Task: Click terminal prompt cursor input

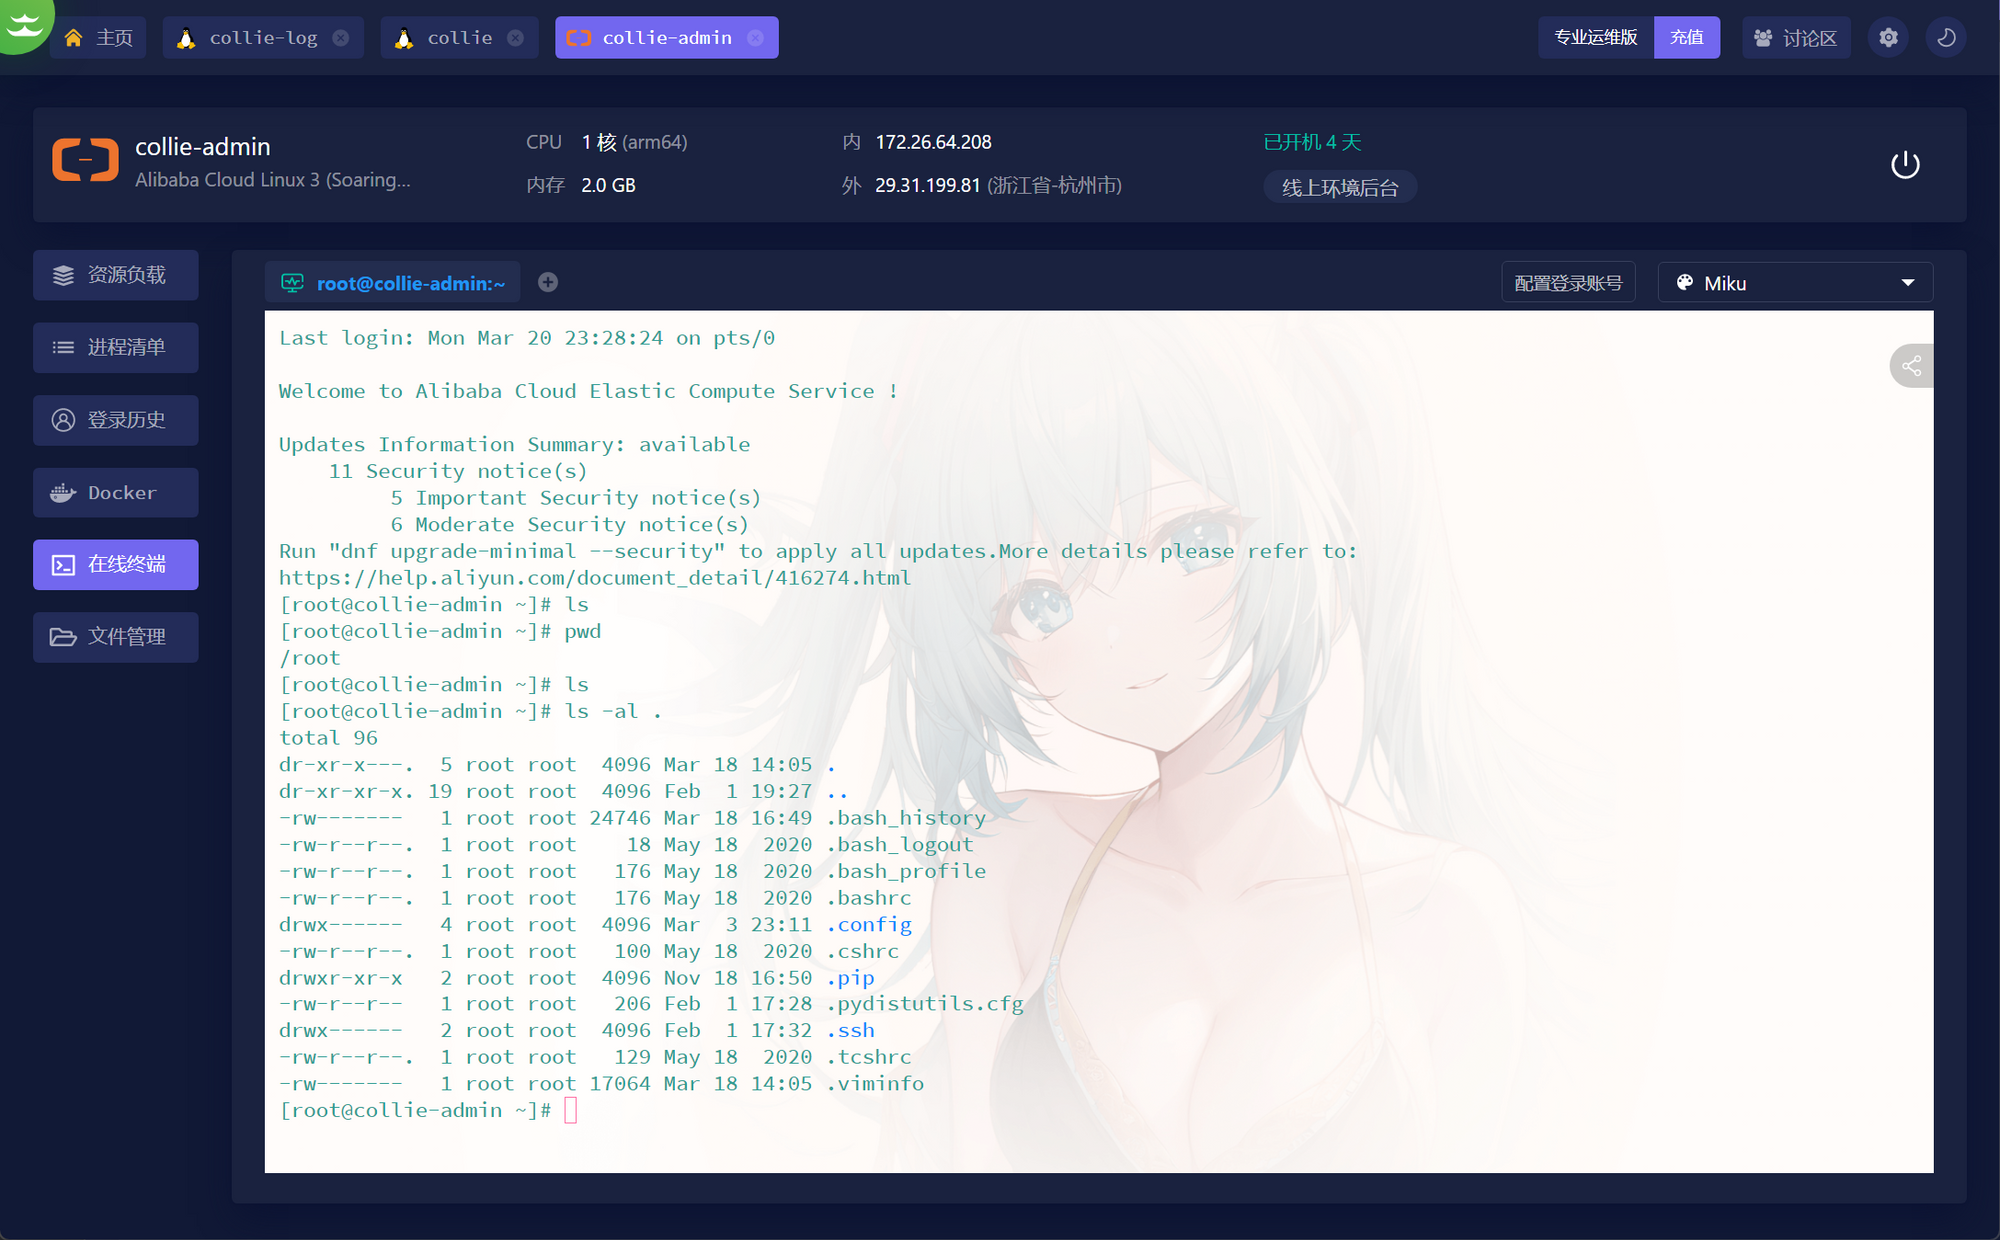Action: coord(571,1111)
